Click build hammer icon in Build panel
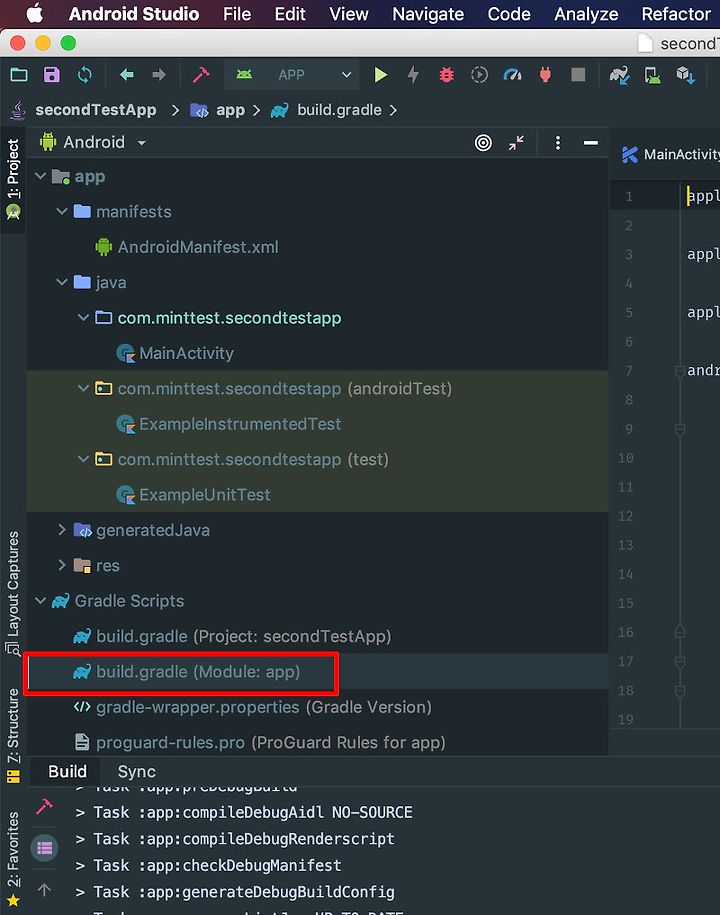This screenshot has width=720, height=915. (x=44, y=806)
